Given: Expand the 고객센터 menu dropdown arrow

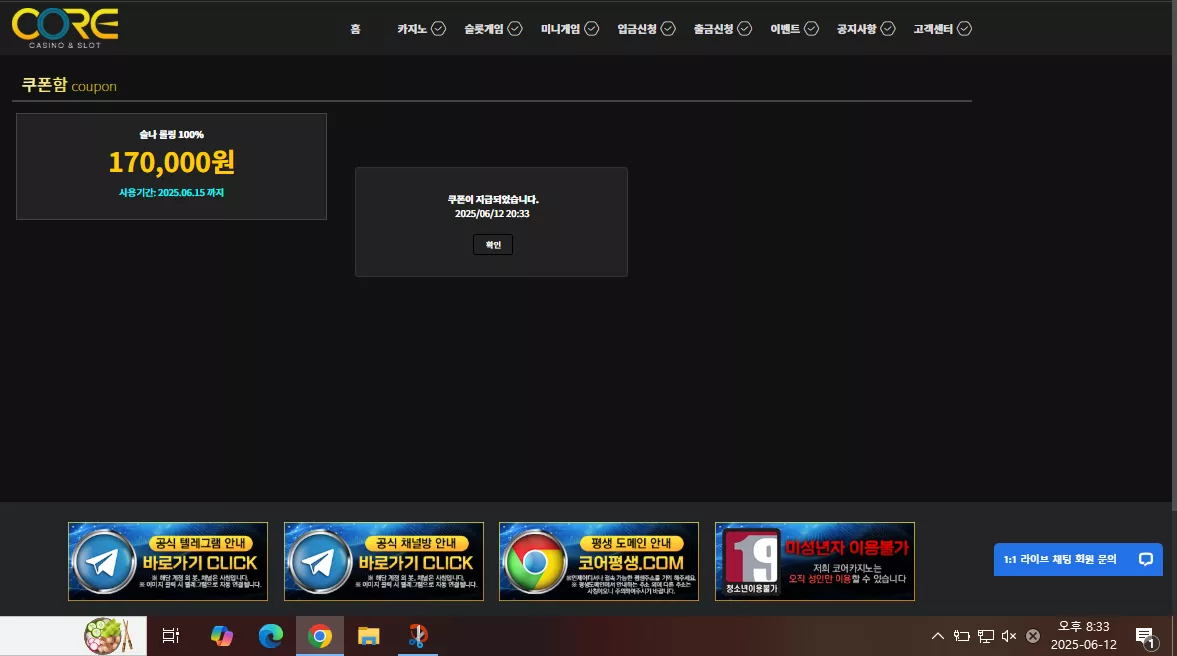Looking at the screenshot, I should point(965,29).
